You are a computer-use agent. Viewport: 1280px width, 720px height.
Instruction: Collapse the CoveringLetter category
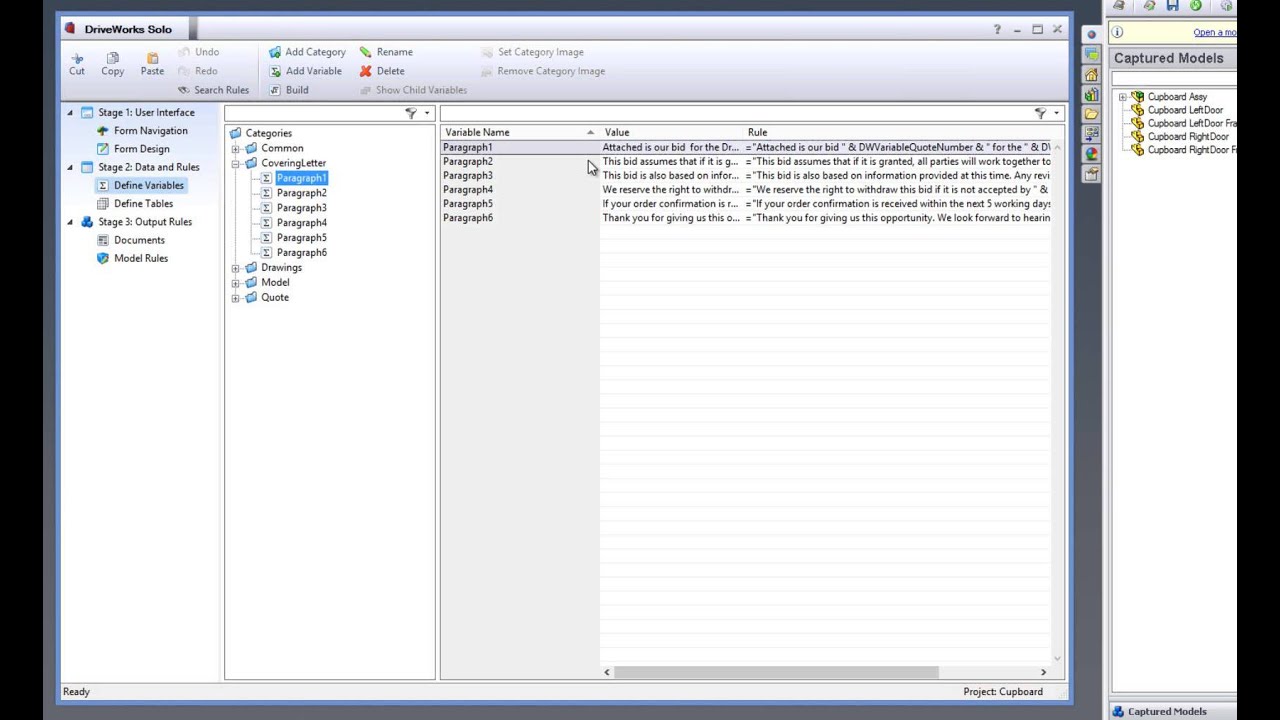pyautogui.click(x=236, y=163)
